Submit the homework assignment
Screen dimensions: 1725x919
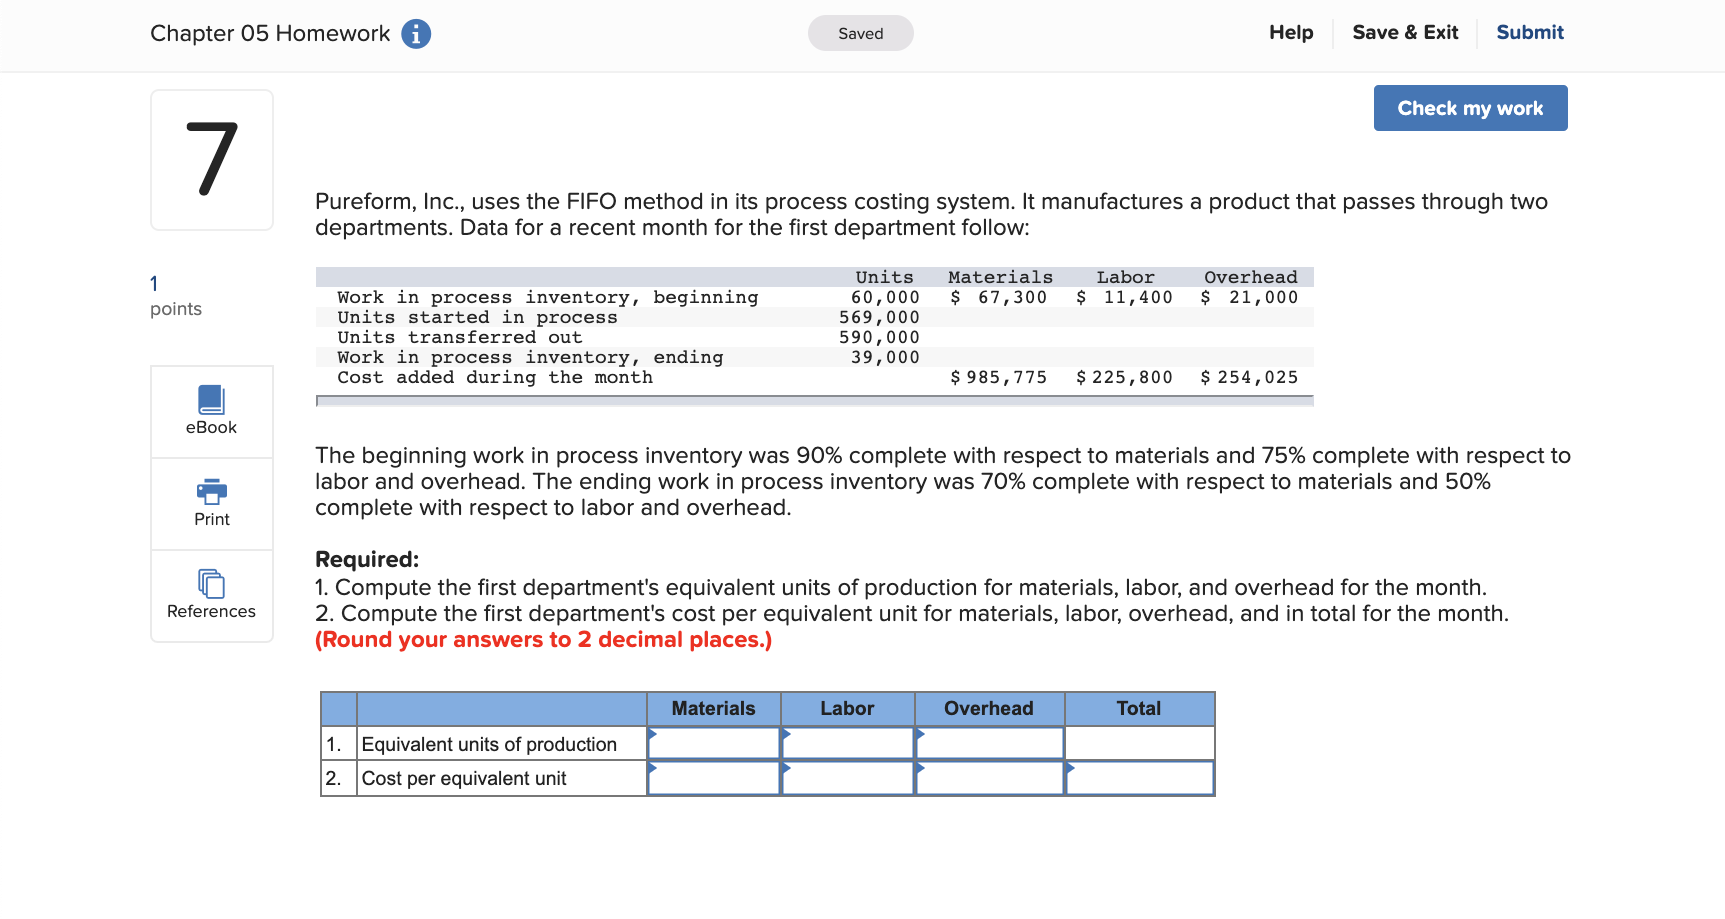pyautogui.click(x=1529, y=32)
